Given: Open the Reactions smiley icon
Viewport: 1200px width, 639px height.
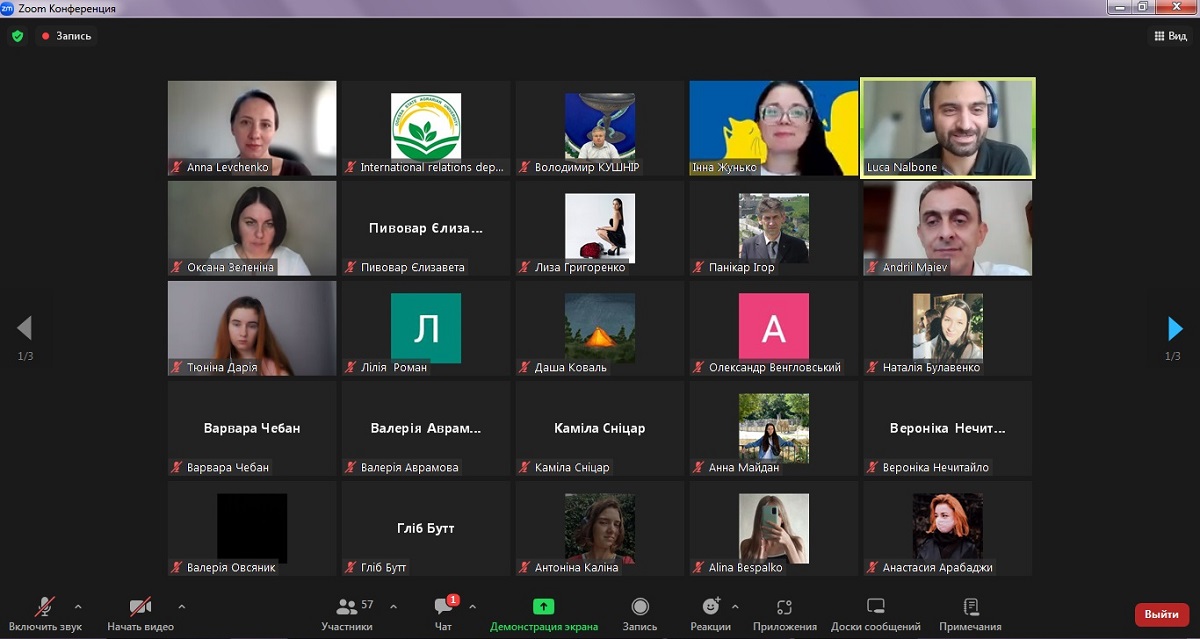Looking at the screenshot, I should click(x=710, y=607).
